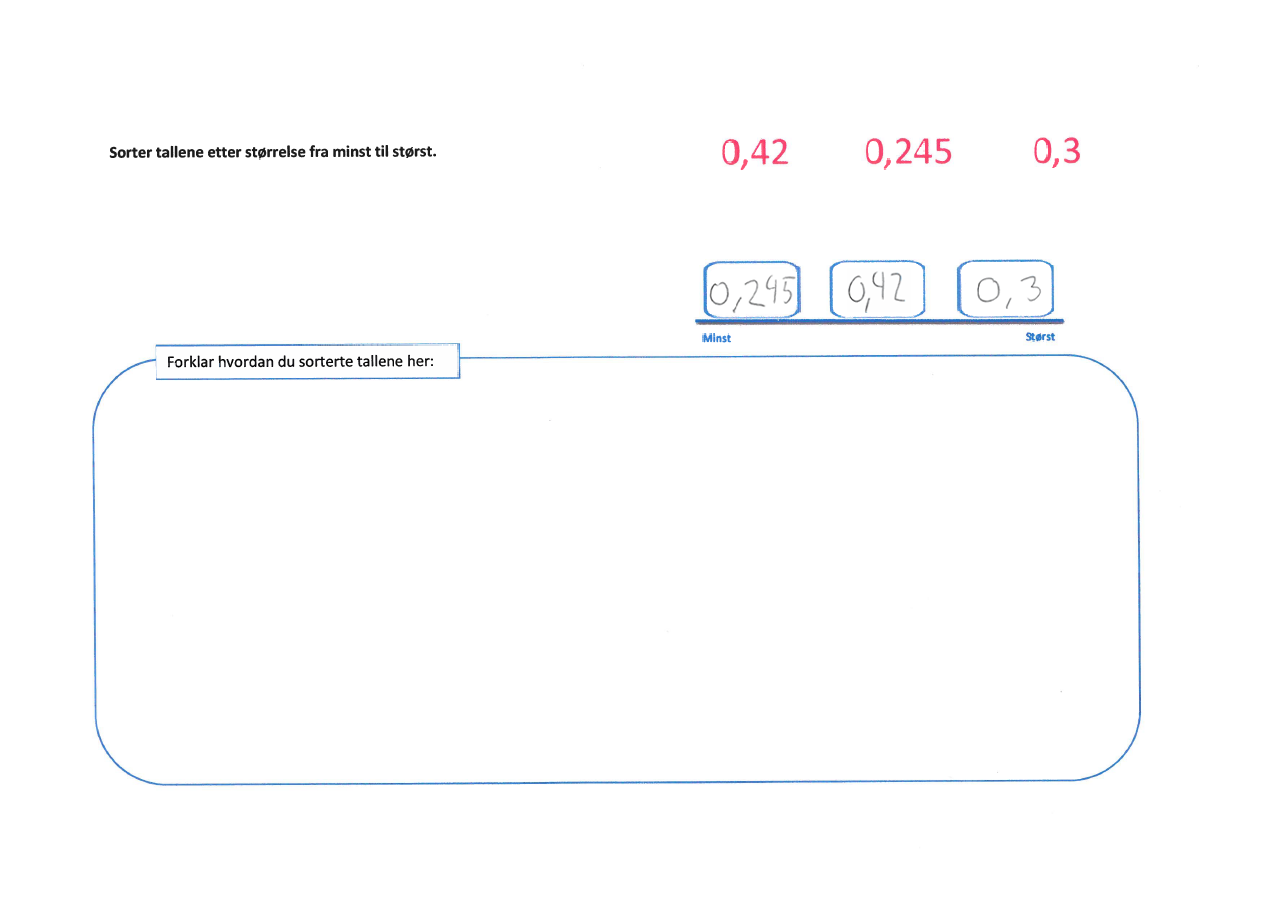Select the middle answer box with handwritten 0,42
Image resolution: width=1269 pixels, height=898 pixels.
(x=877, y=289)
